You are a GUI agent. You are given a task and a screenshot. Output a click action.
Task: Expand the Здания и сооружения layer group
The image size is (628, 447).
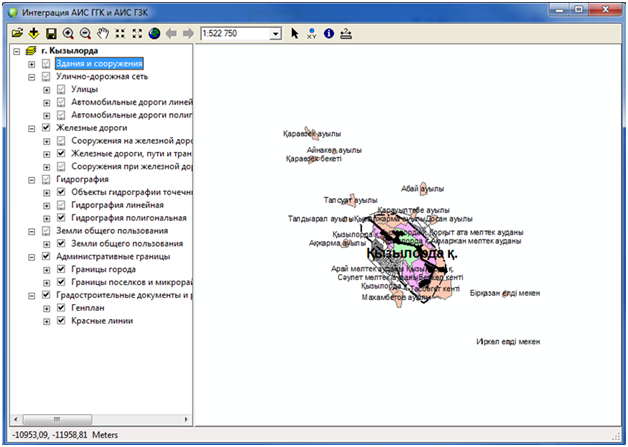coord(32,64)
